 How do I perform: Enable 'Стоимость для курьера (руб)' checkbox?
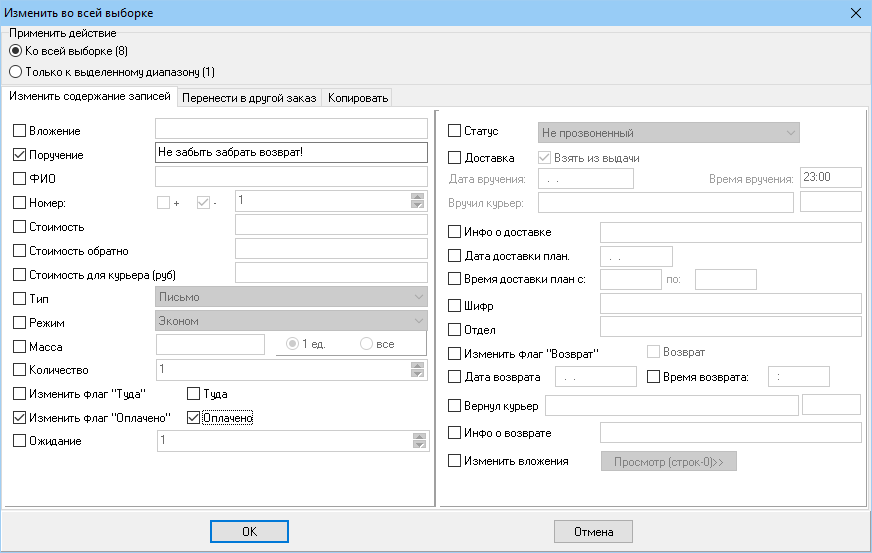pyautogui.click(x=19, y=274)
